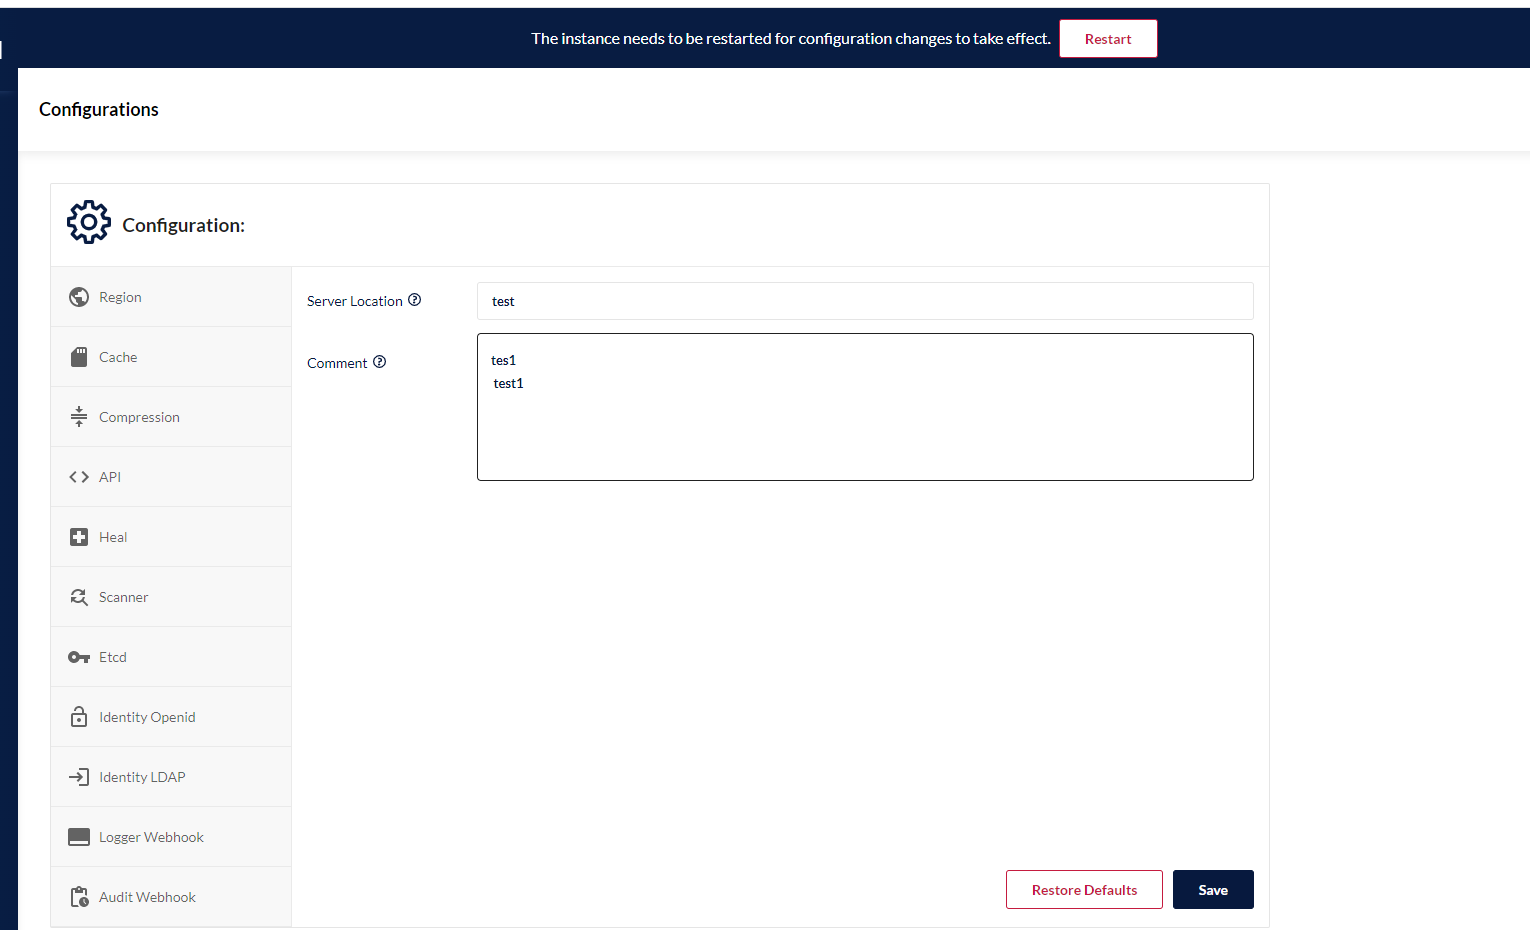Switch to Identity LDAP tab
Viewport: 1530px width, 930px height.
pyautogui.click(x=171, y=777)
